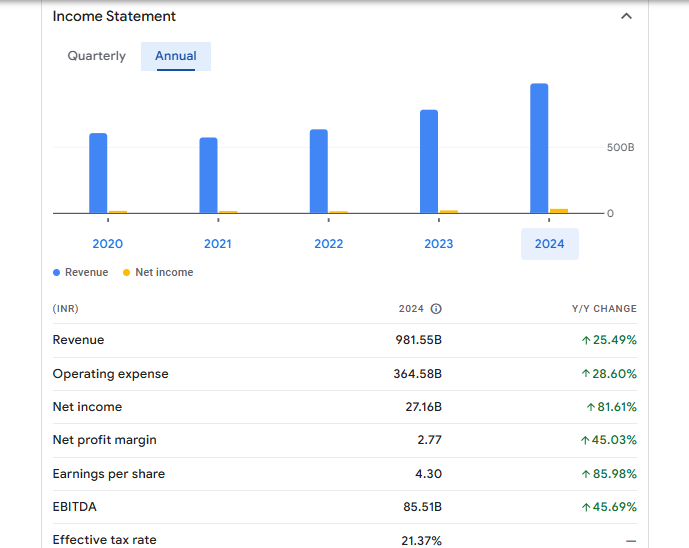Click the 2021 blue revenue bar

208,175
